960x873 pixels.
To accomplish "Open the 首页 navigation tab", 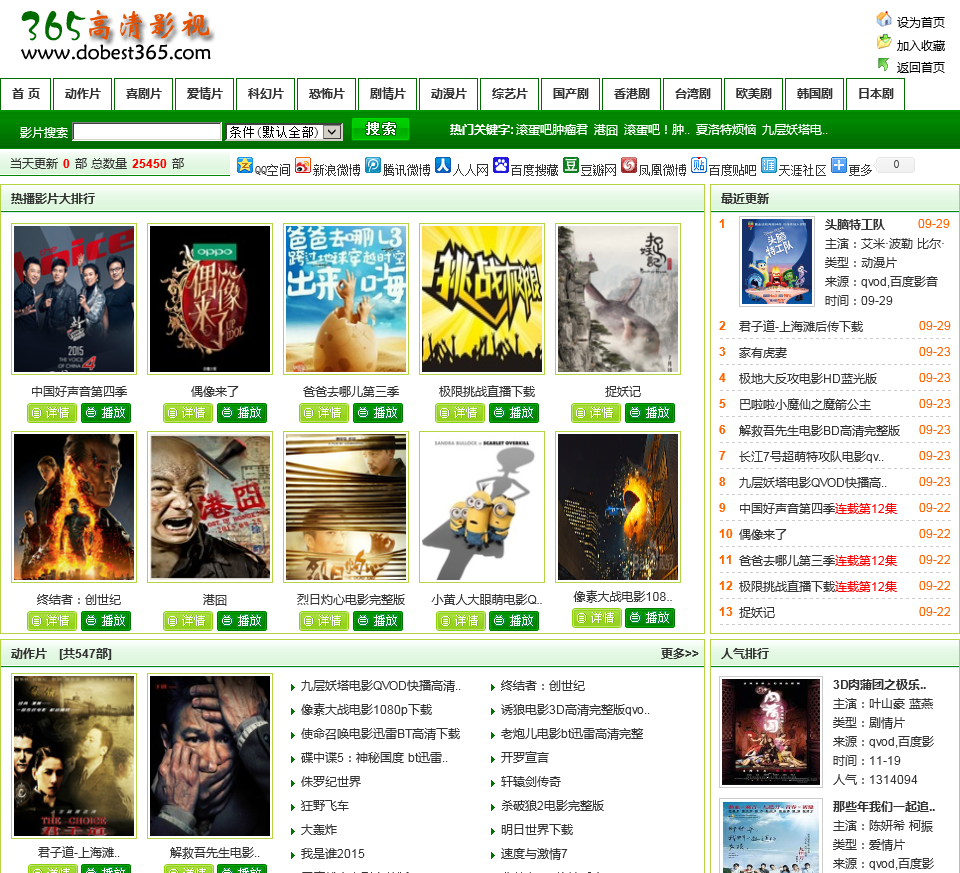I will click(26, 94).
